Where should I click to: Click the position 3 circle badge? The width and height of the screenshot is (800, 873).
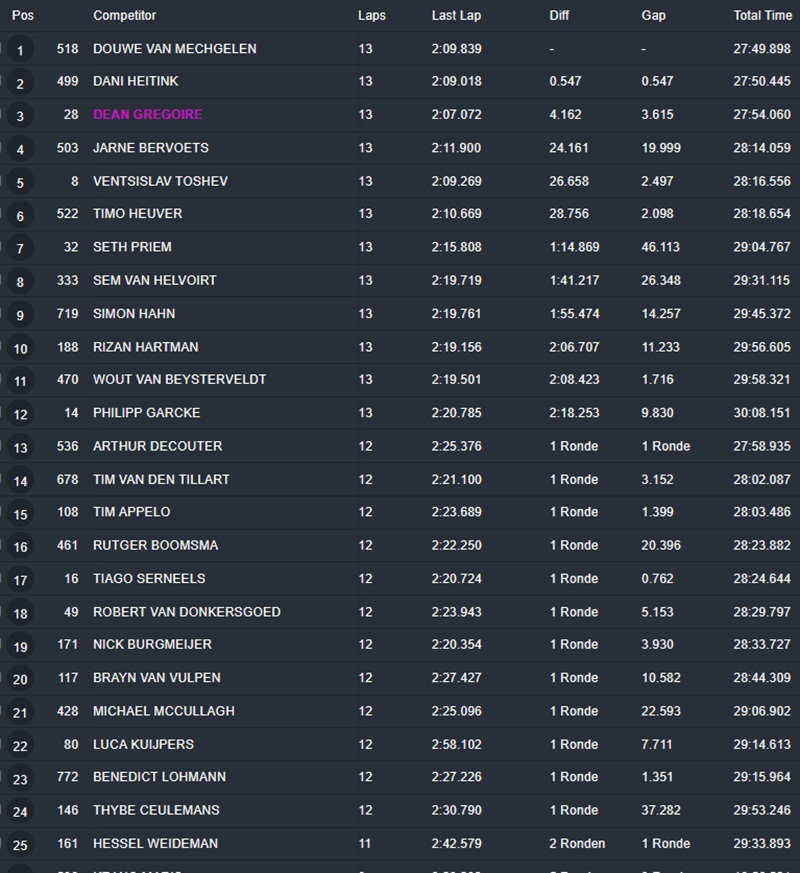coord(20,116)
